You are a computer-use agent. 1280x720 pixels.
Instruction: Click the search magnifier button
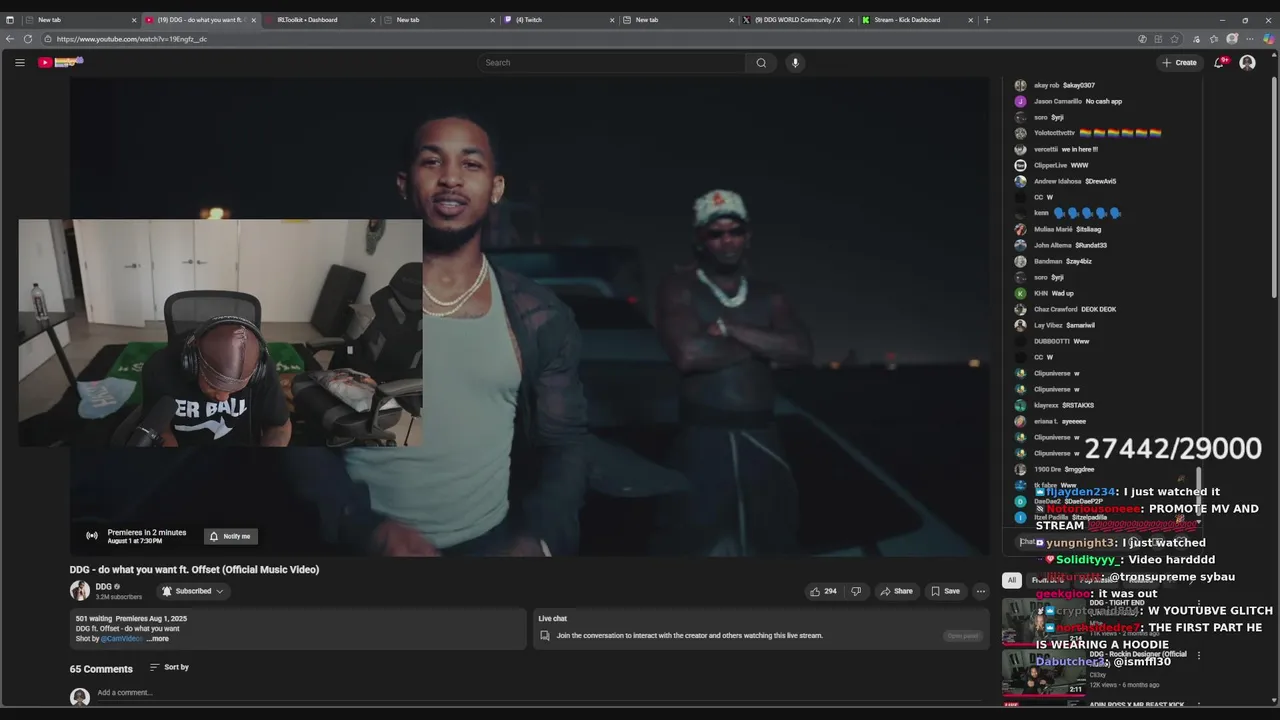[761, 62]
